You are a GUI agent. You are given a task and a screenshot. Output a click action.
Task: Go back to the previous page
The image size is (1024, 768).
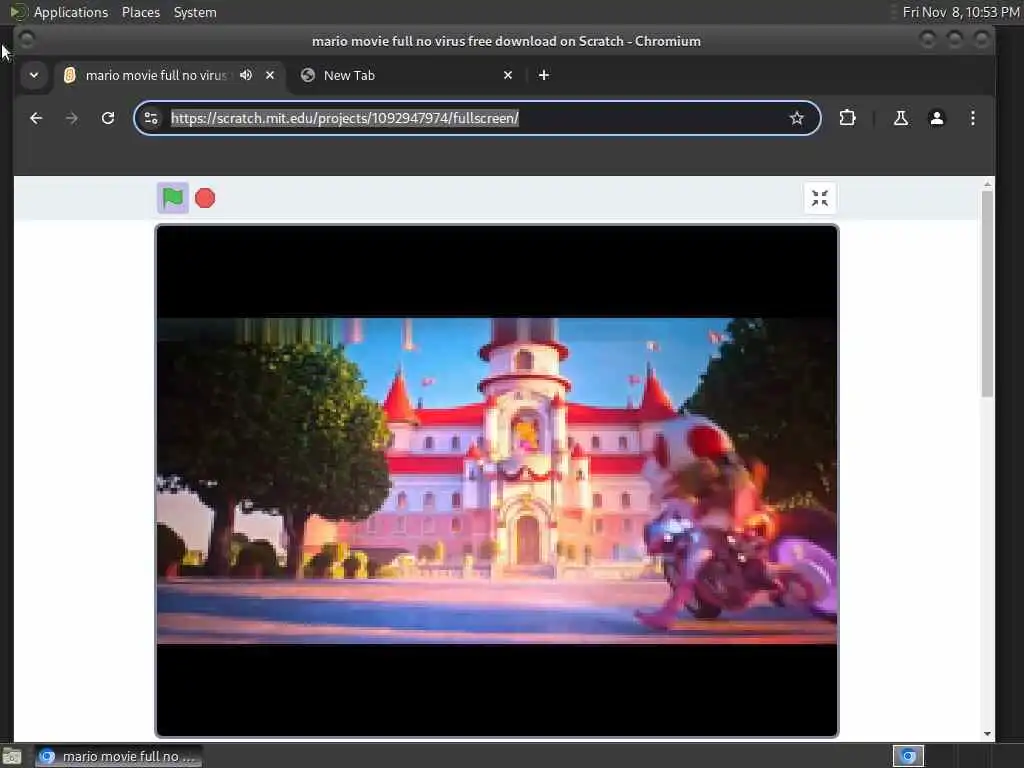click(36, 118)
